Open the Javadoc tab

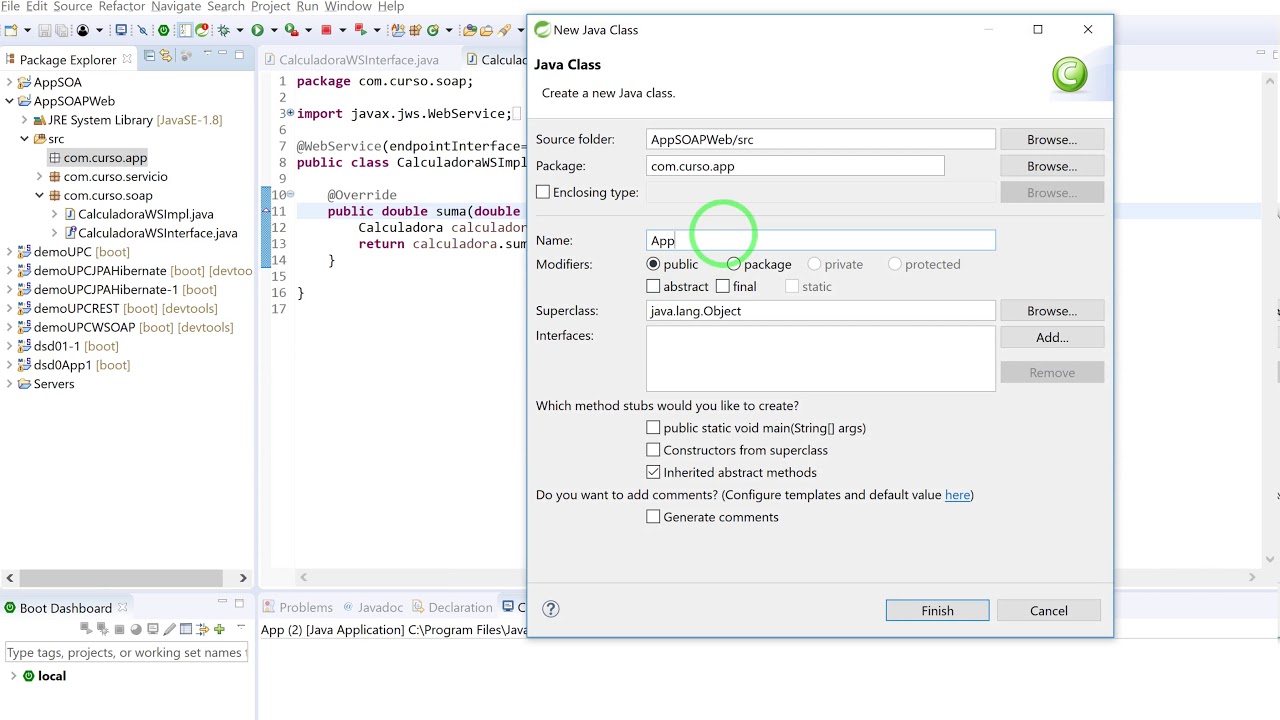tap(373, 607)
